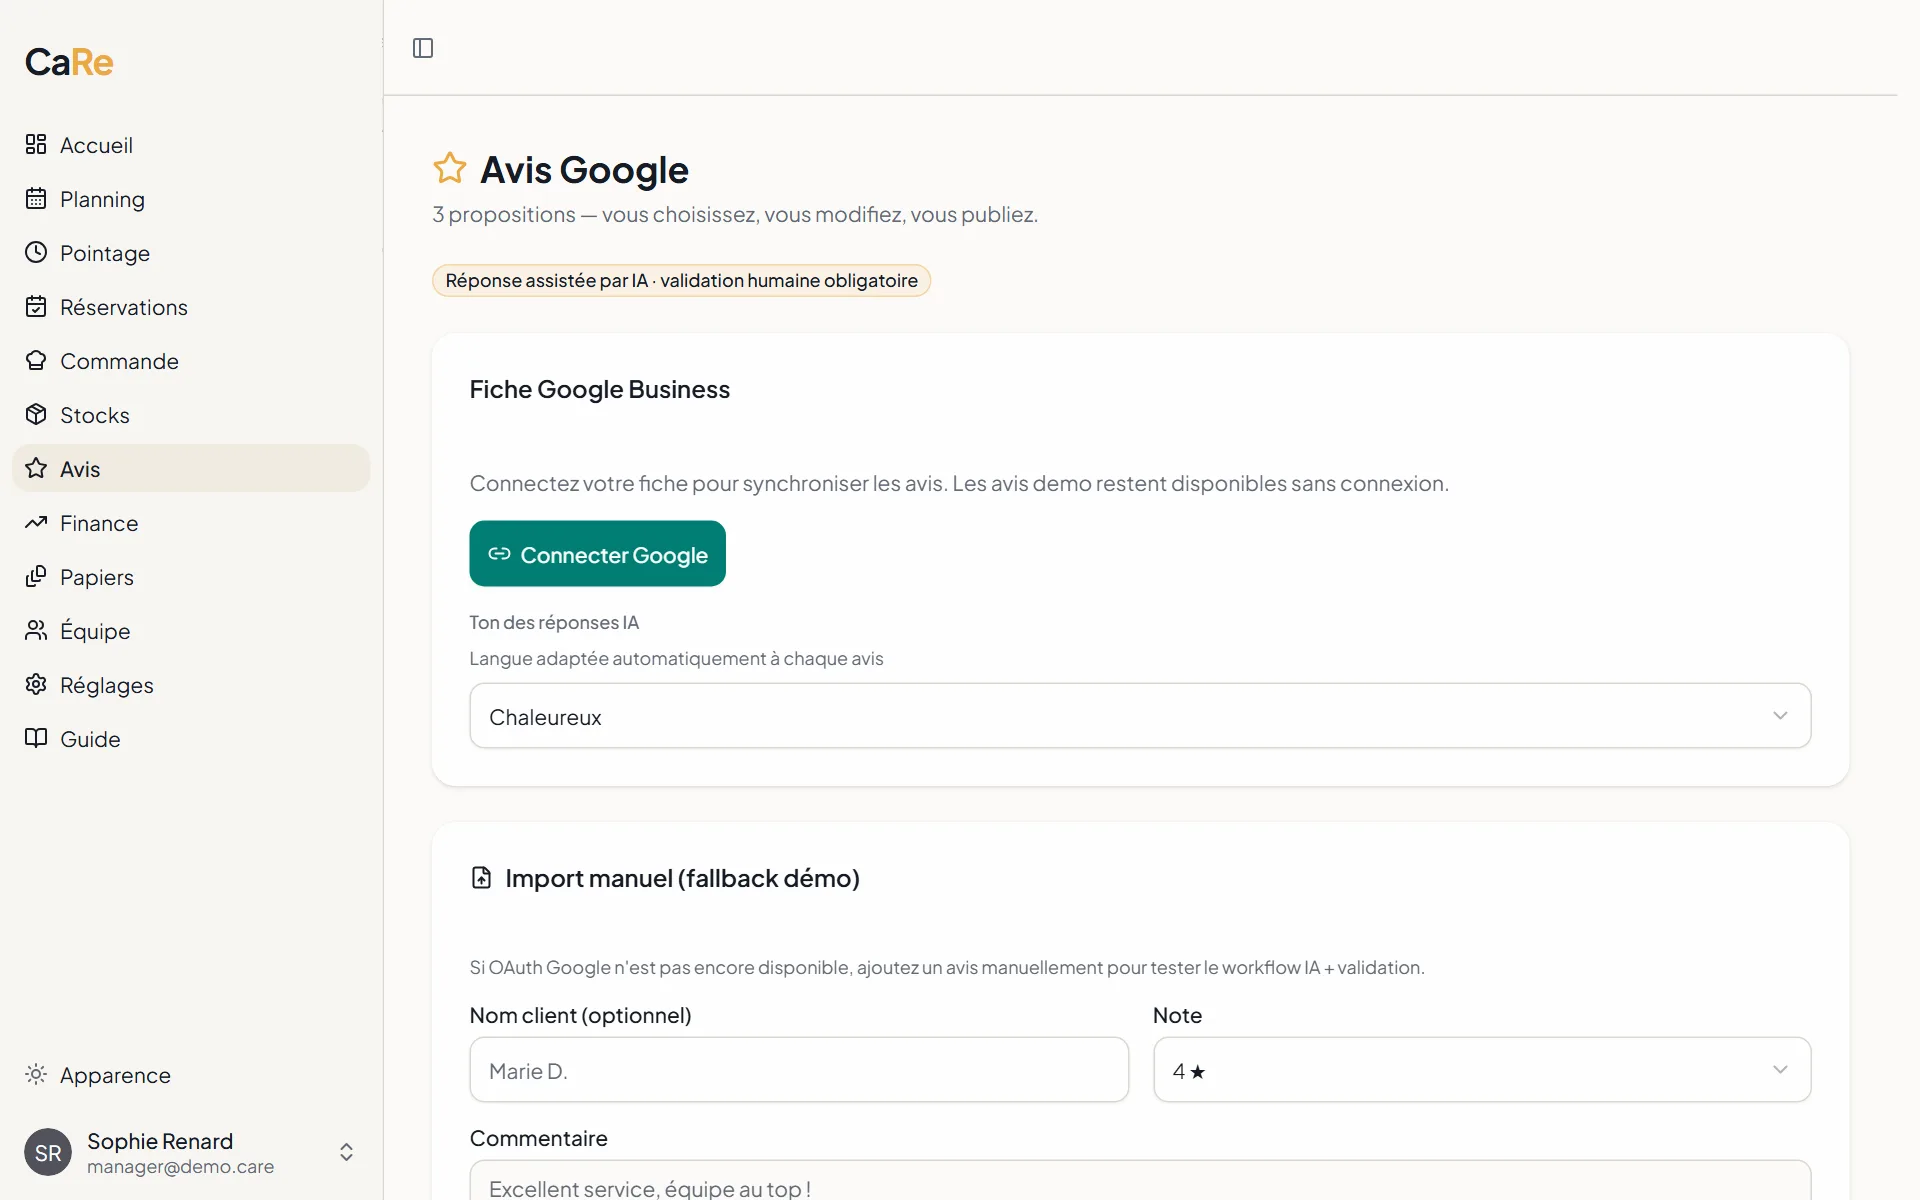Click the 'Réponse assistée par IA' badge
The width and height of the screenshot is (1920, 1200).
pos(681,280)
